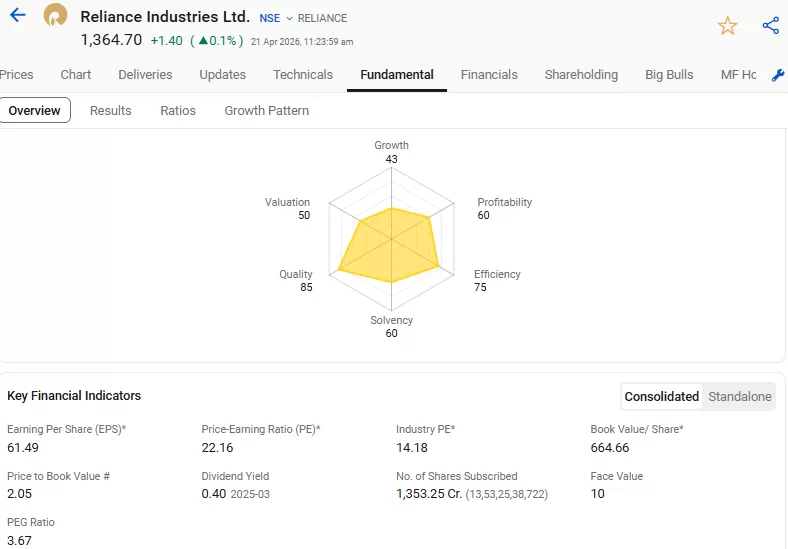The height and width of the screenshot is (549, 788).
Task: Open the Financials tab
Action: point(489,75)
